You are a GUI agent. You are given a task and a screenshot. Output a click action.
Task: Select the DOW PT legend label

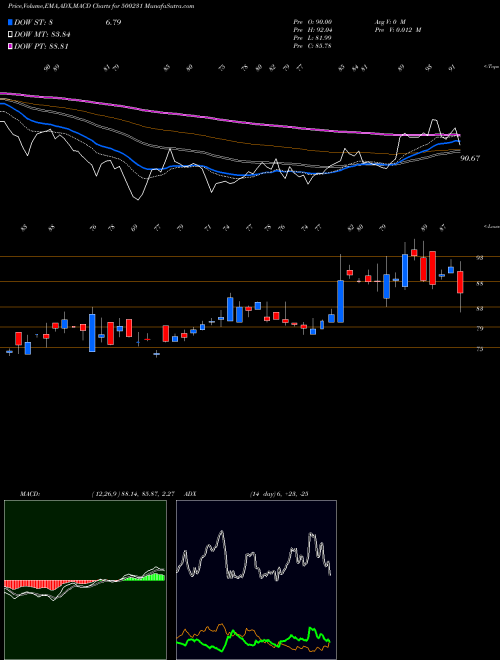[41, 46]
